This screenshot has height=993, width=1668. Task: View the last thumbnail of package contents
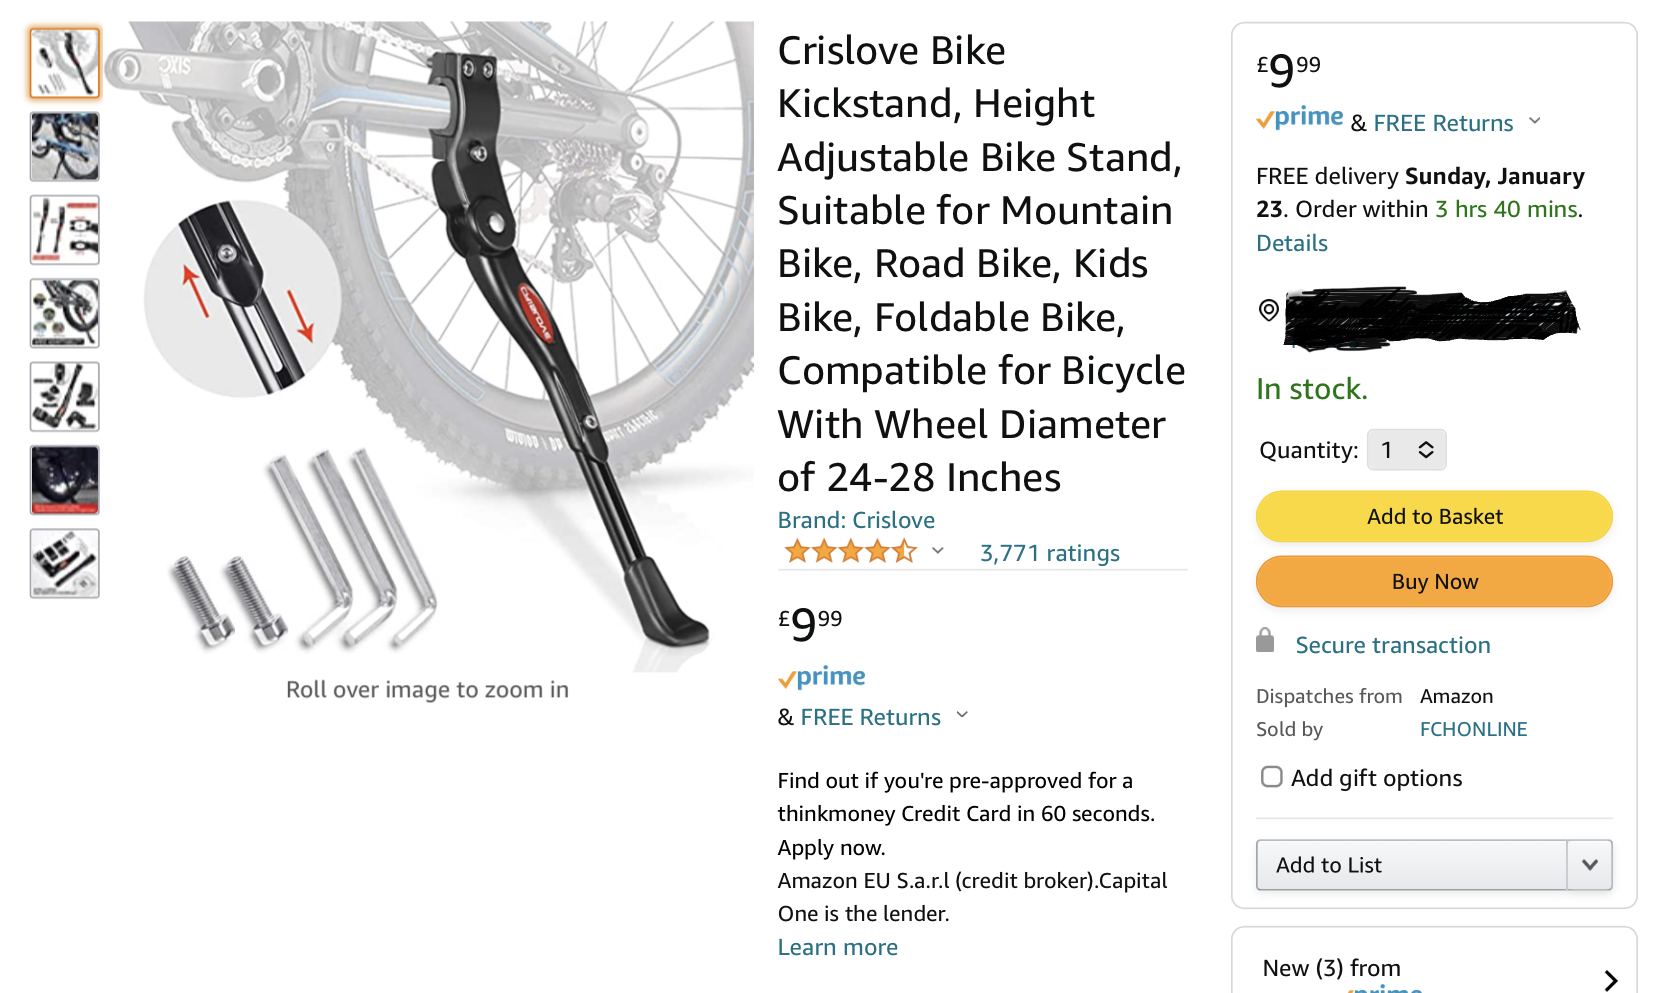65,563
